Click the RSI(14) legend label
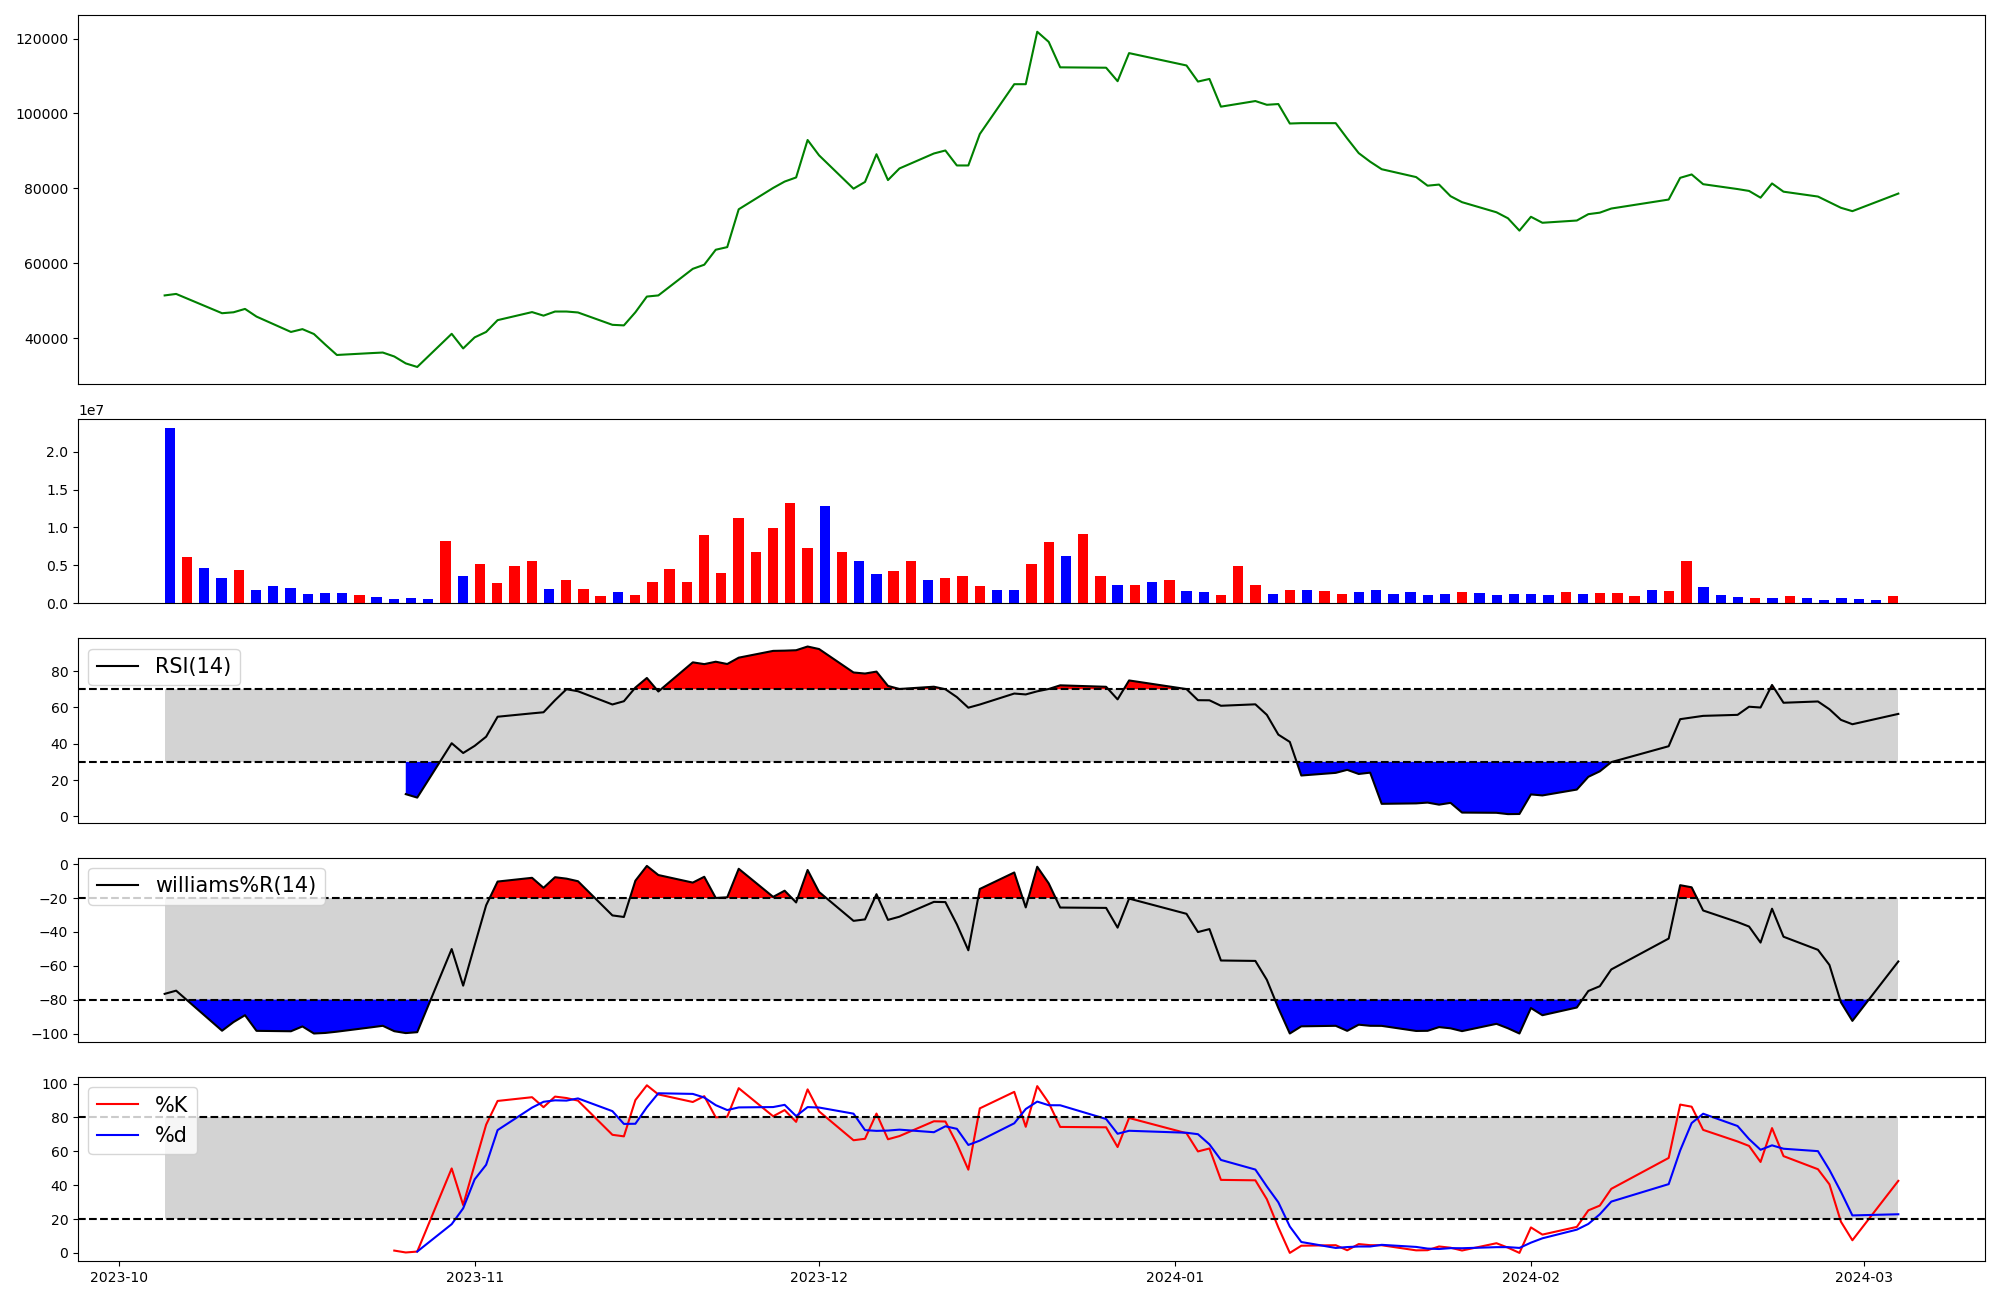The width and height of the screenshot is (2000, 1300). (x=192, y=666)
